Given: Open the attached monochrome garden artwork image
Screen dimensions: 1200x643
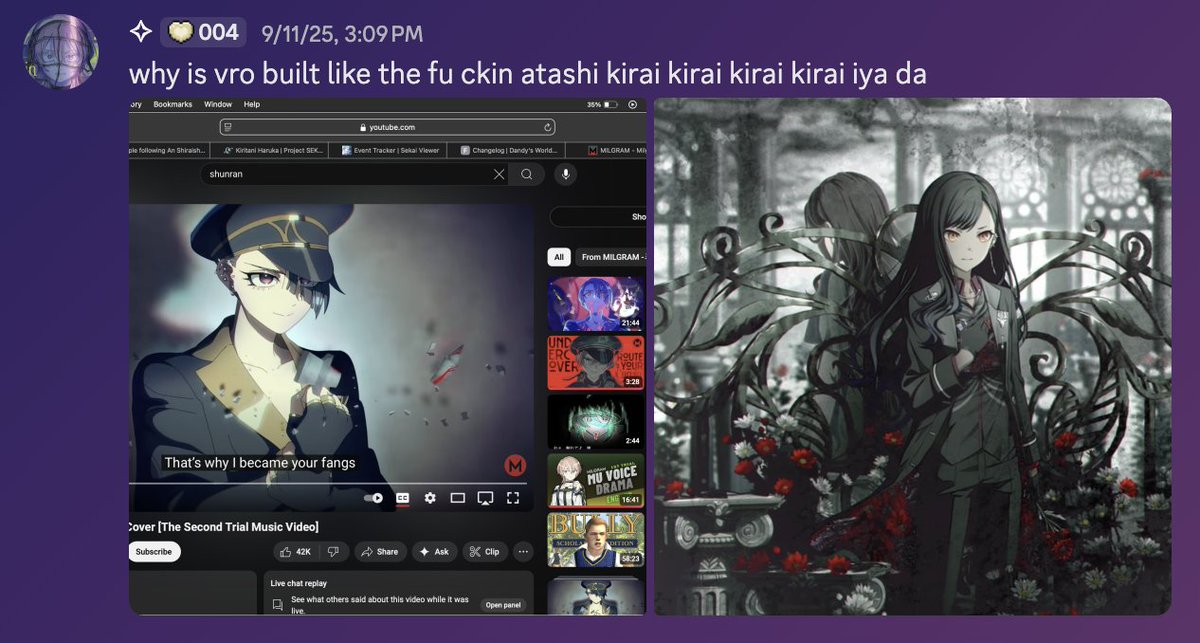Looking at the screenshot, I should (912, 356).
